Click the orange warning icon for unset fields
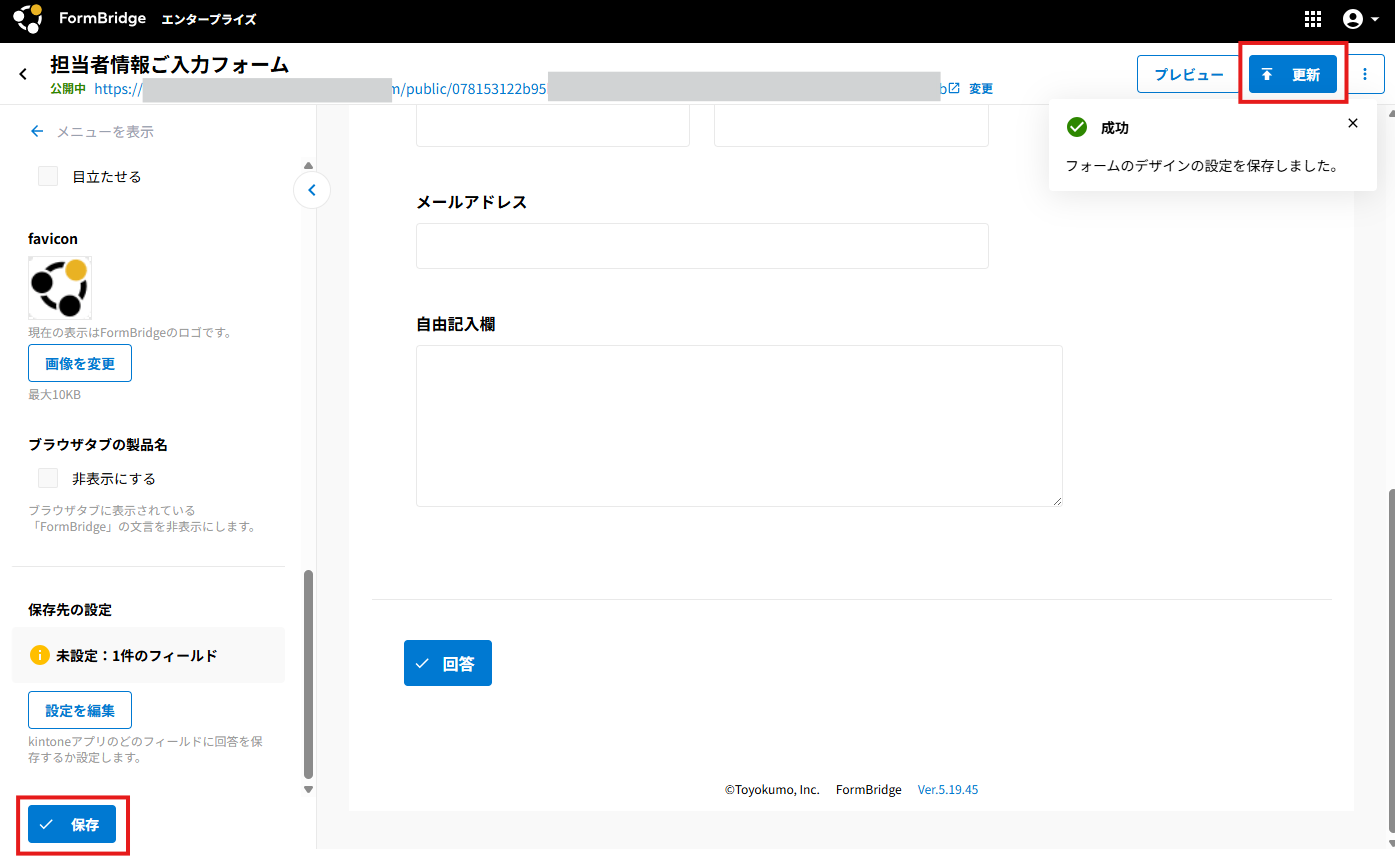Viewport: 1395px width, 856px height. (x=39, y=655)
